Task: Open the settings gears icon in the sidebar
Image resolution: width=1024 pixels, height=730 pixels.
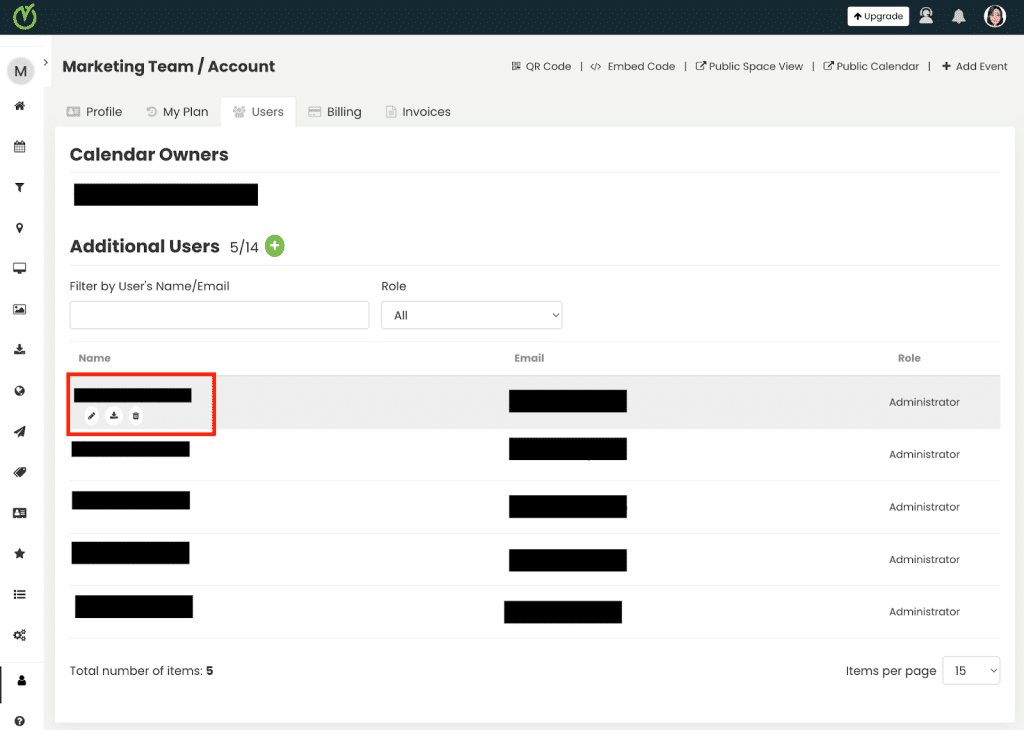Action: (x=19, y=635)
